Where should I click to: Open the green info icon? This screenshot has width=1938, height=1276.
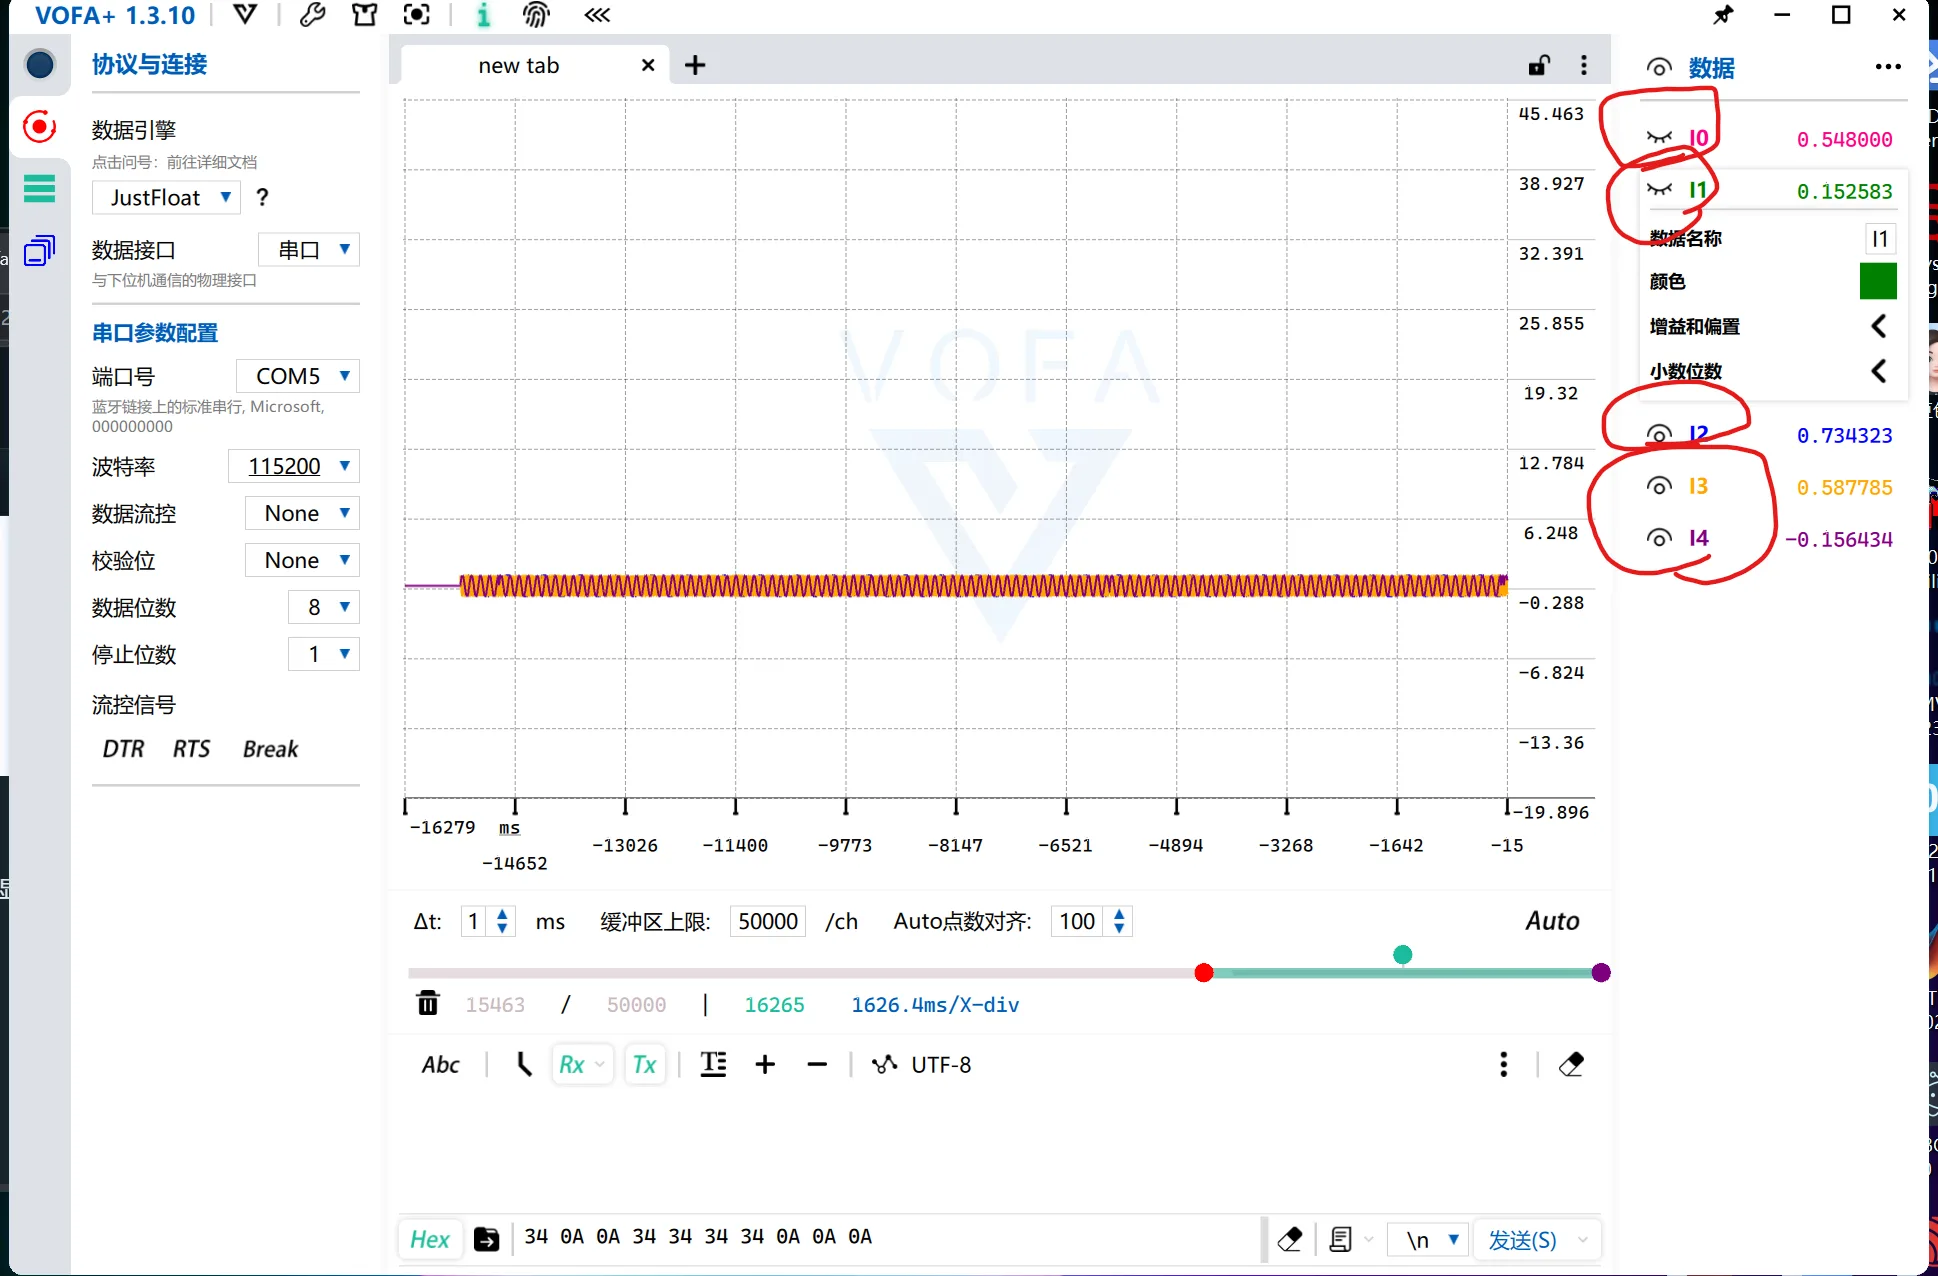tap(484, 15)
